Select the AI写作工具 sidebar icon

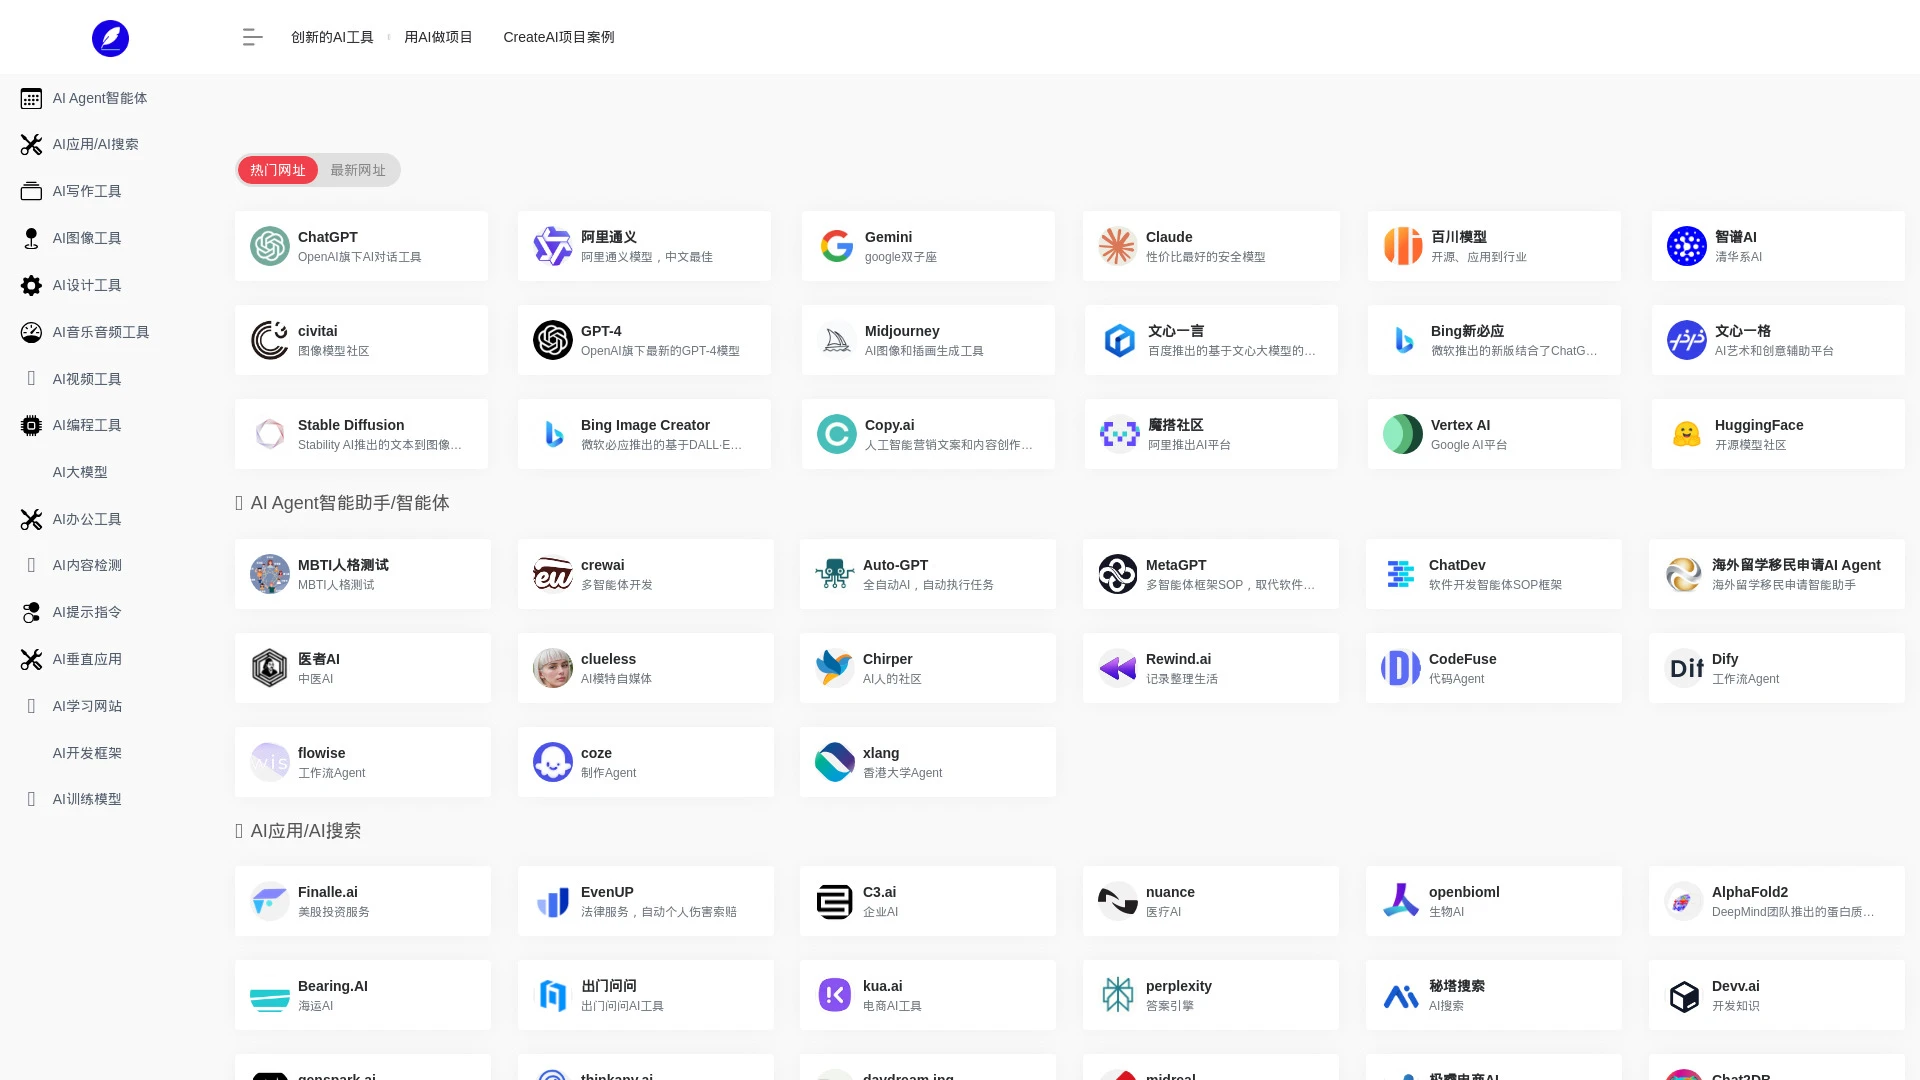30,191
